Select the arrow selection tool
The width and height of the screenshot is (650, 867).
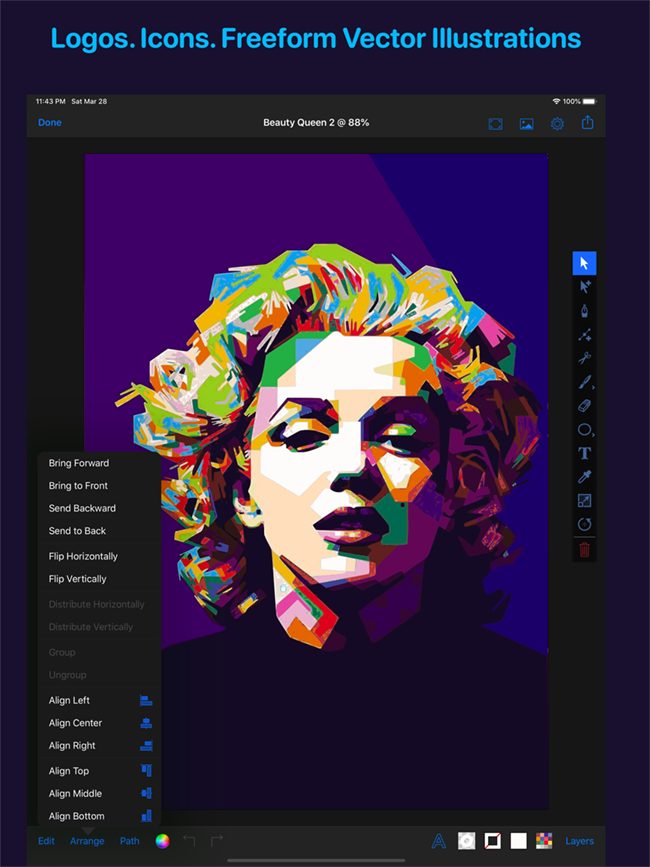click(584, 263)
